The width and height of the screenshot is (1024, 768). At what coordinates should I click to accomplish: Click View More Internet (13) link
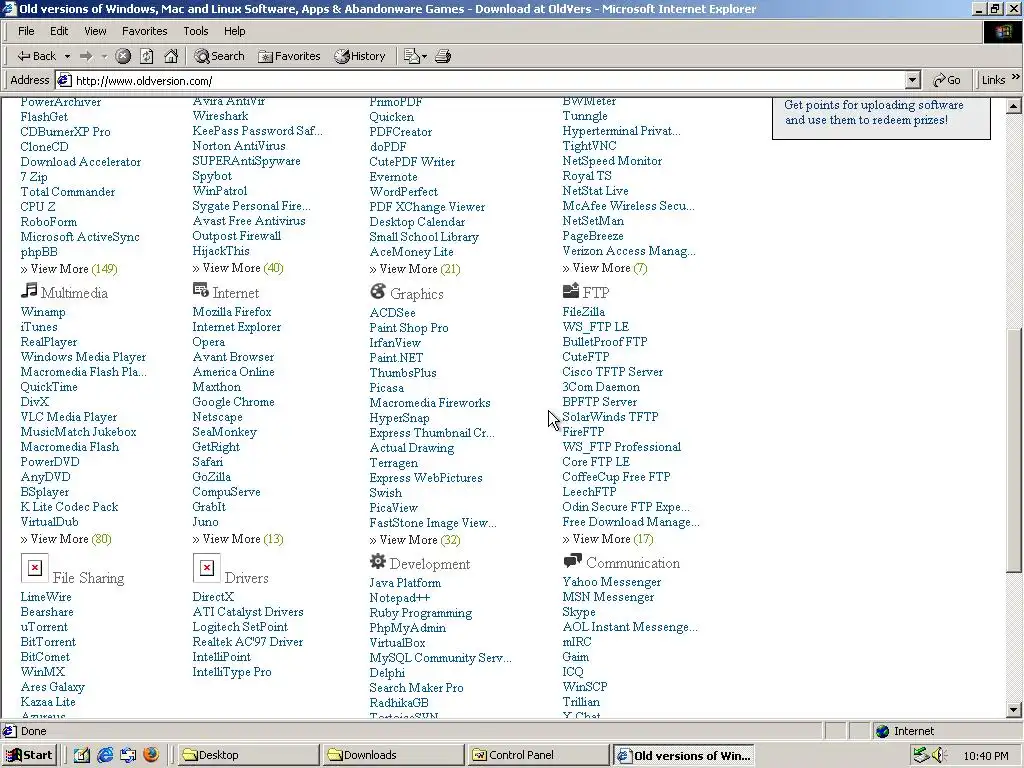tap(238, 539)
